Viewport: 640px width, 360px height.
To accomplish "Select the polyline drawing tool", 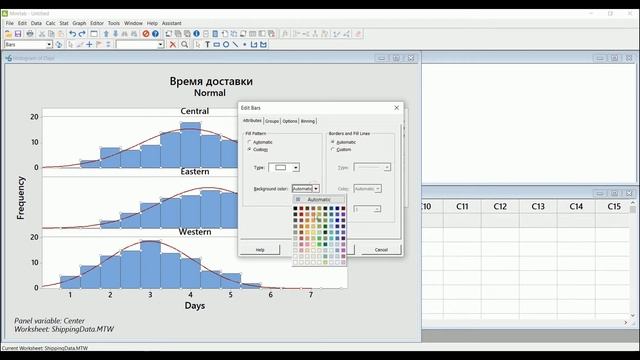I will 254,44.
